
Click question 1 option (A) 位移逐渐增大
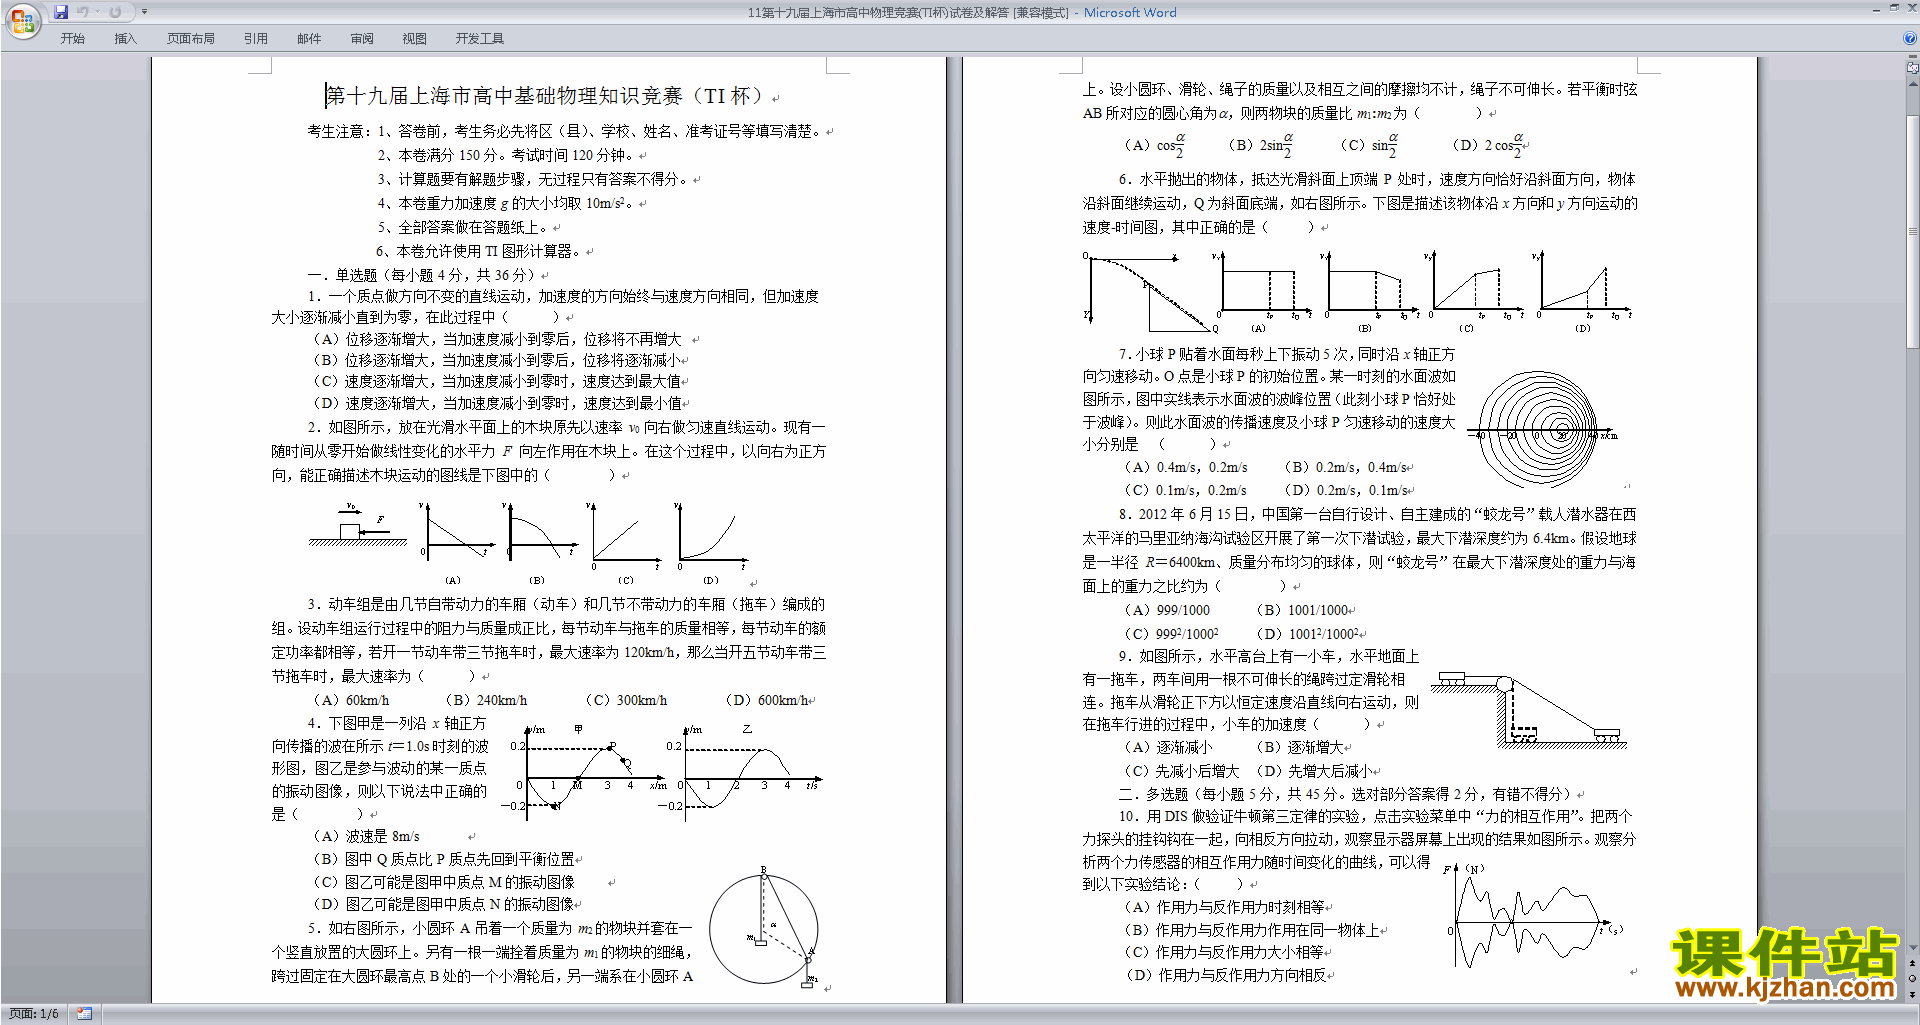pyautogui.click(x=497, y=339)
